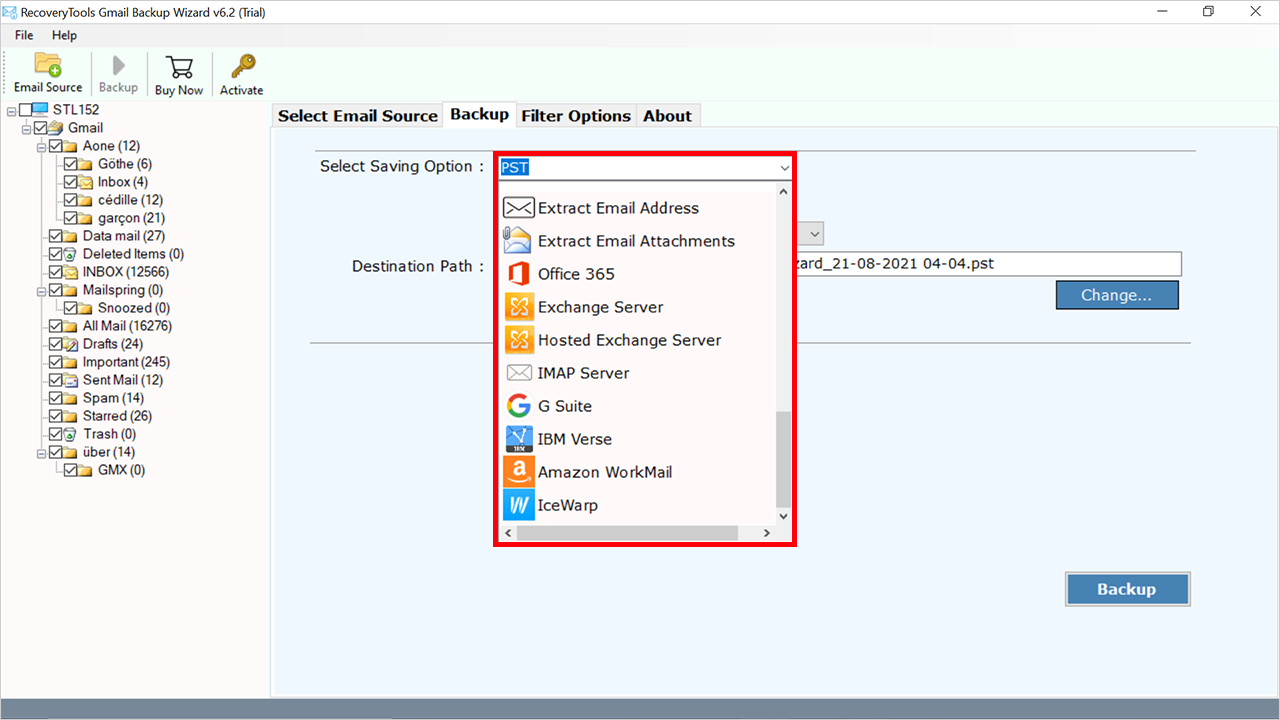The image size is (1280, 720).
Task: Uncheck the Göthe (6) checkbox
Action: point(71,164)
